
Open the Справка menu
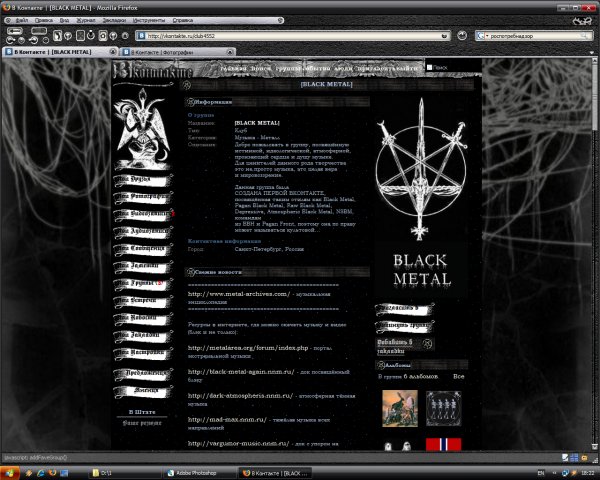coord(183,20)
